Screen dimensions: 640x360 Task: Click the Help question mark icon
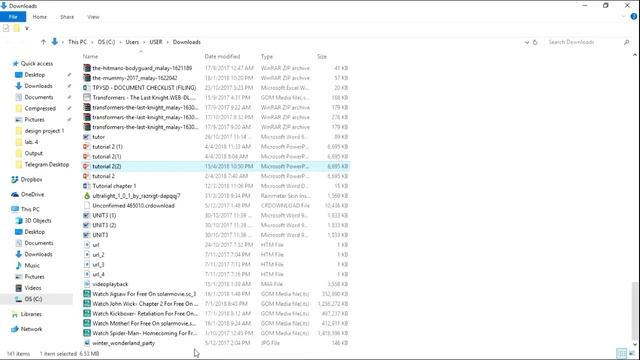634,17
